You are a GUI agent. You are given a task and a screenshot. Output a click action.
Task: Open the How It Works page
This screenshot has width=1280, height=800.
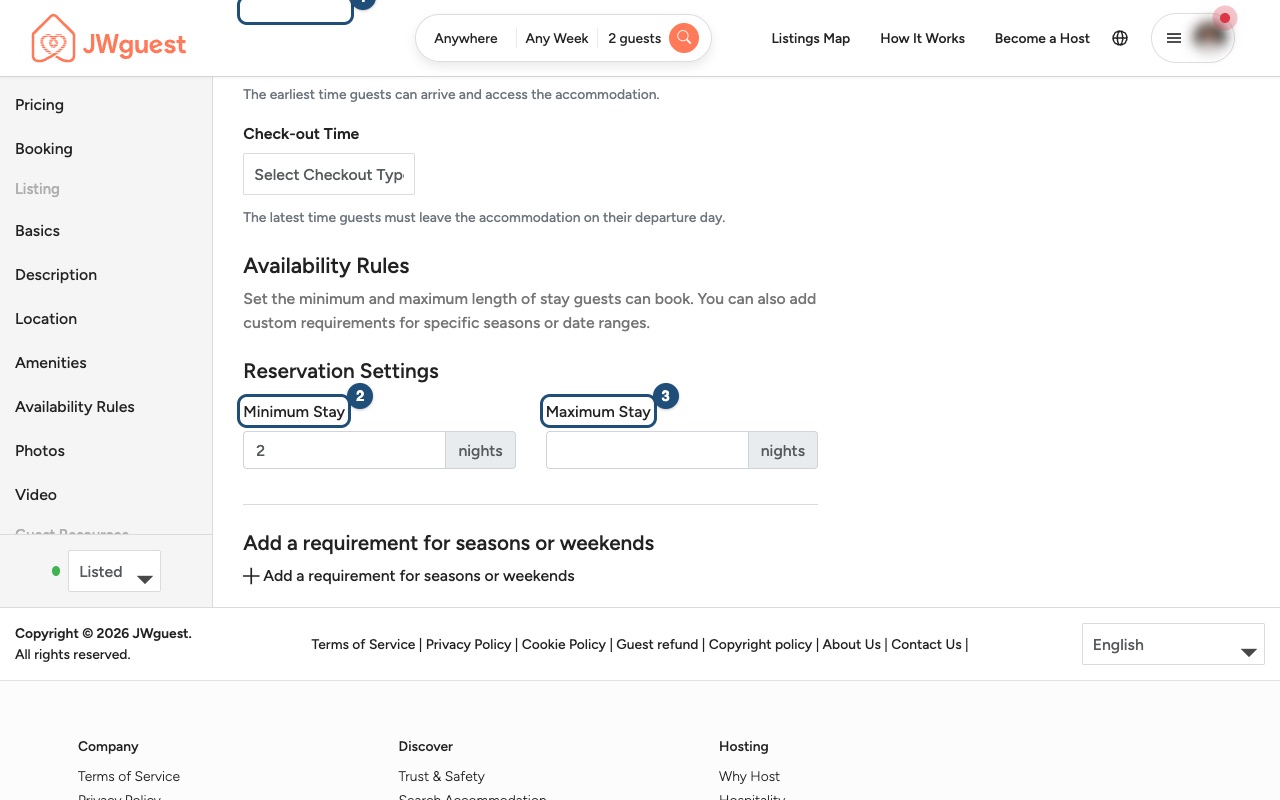[x=923, y=38]
